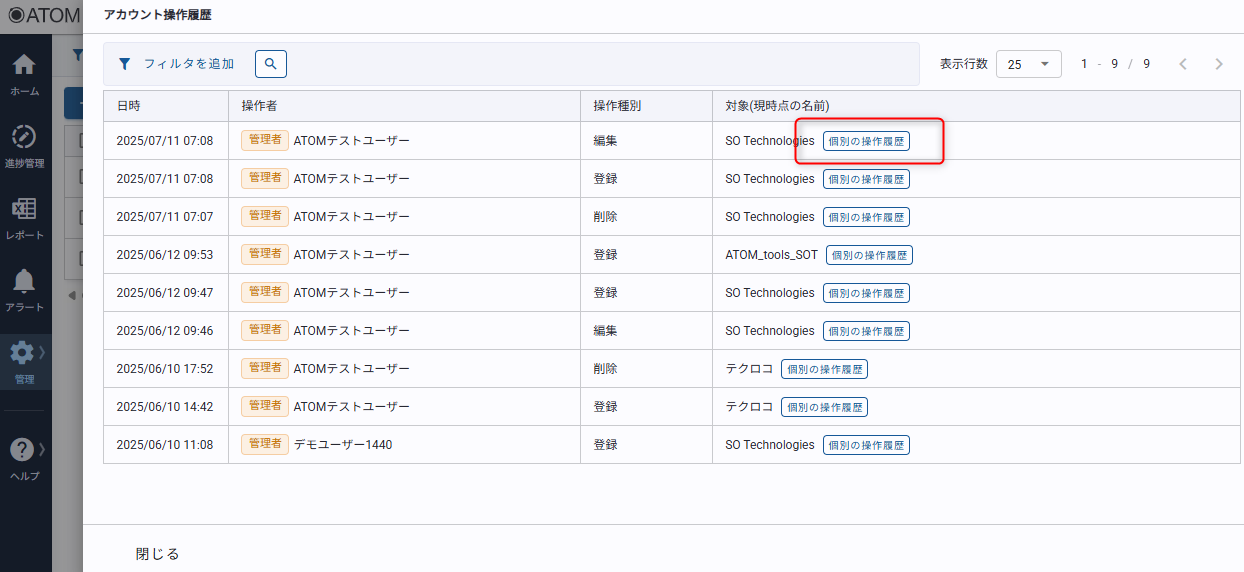Click フィルタを追加 to add a filter
Image resolution: width=1244 pixels, height=572 pixels.
coord(188,64)
